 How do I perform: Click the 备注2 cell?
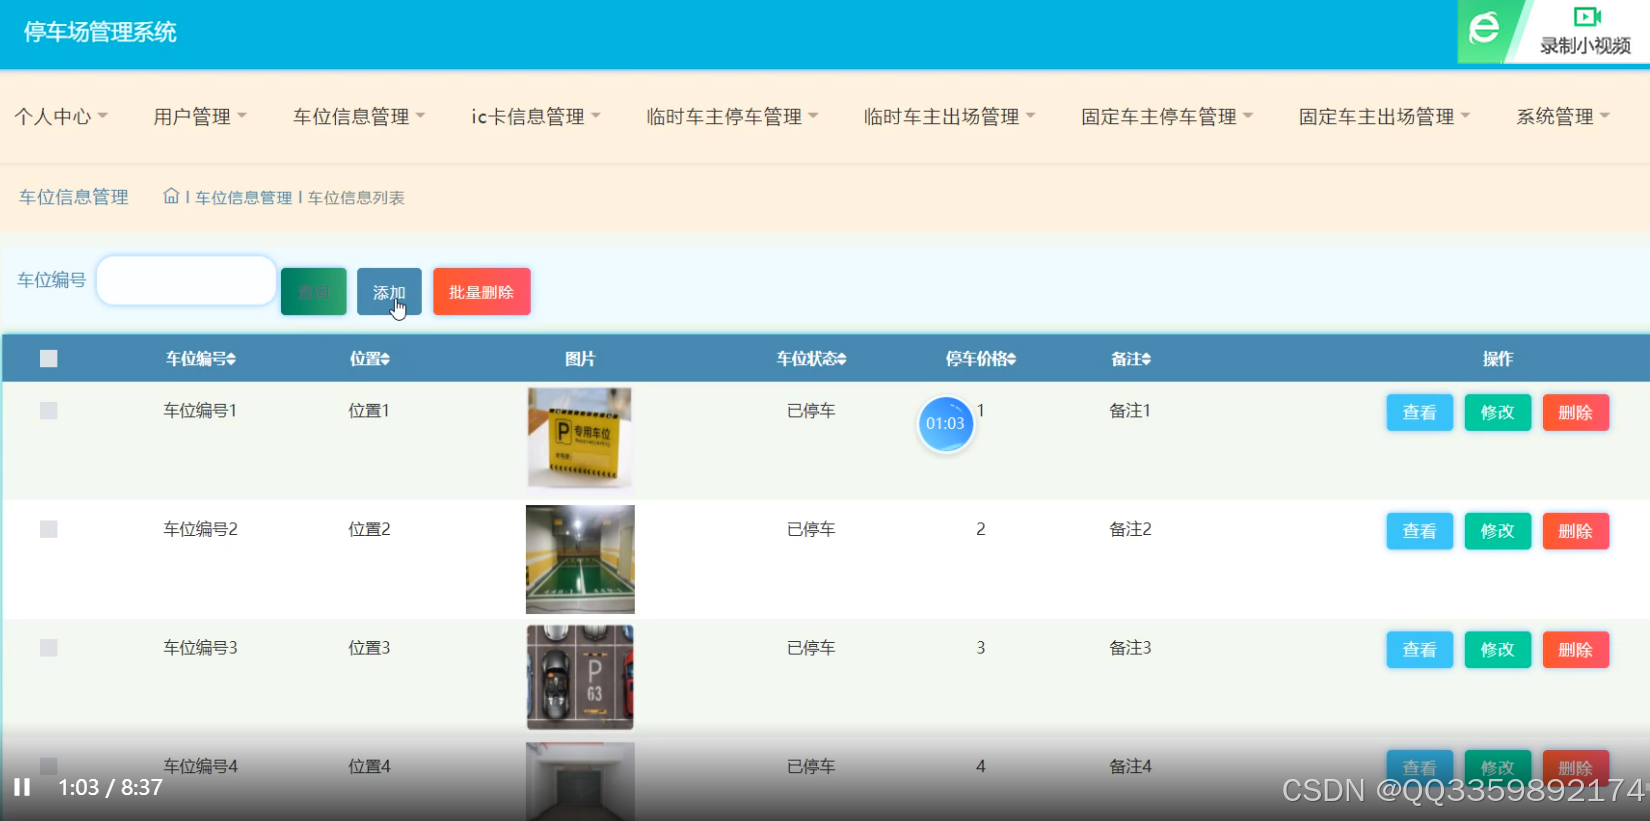1130,529
